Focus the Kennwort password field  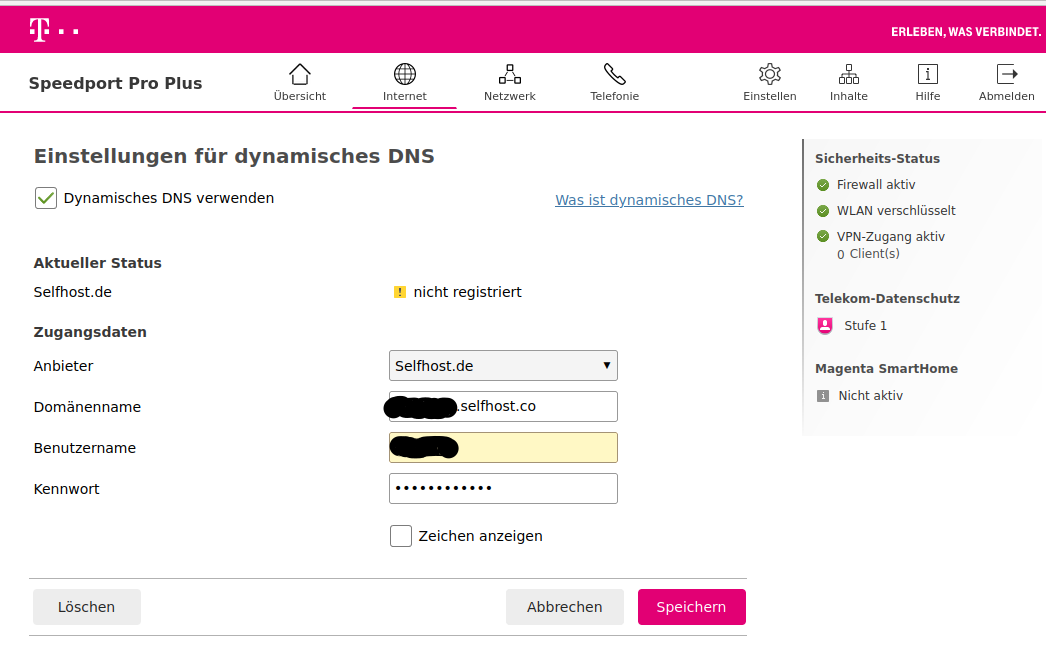pyautogui.click(x=503, y=488)
